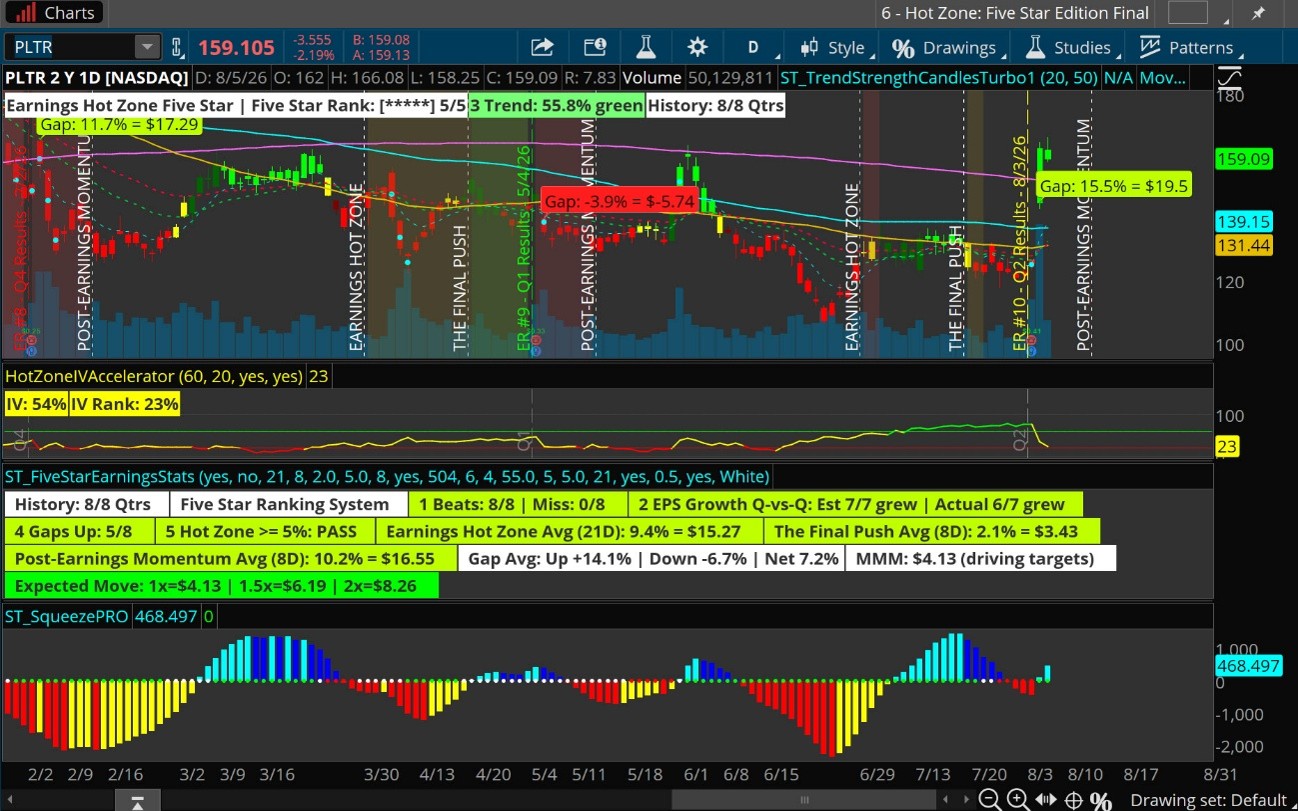Click the ST_TrendStrengthCandlesTurbo1 study label

click(x=938, y=77)
